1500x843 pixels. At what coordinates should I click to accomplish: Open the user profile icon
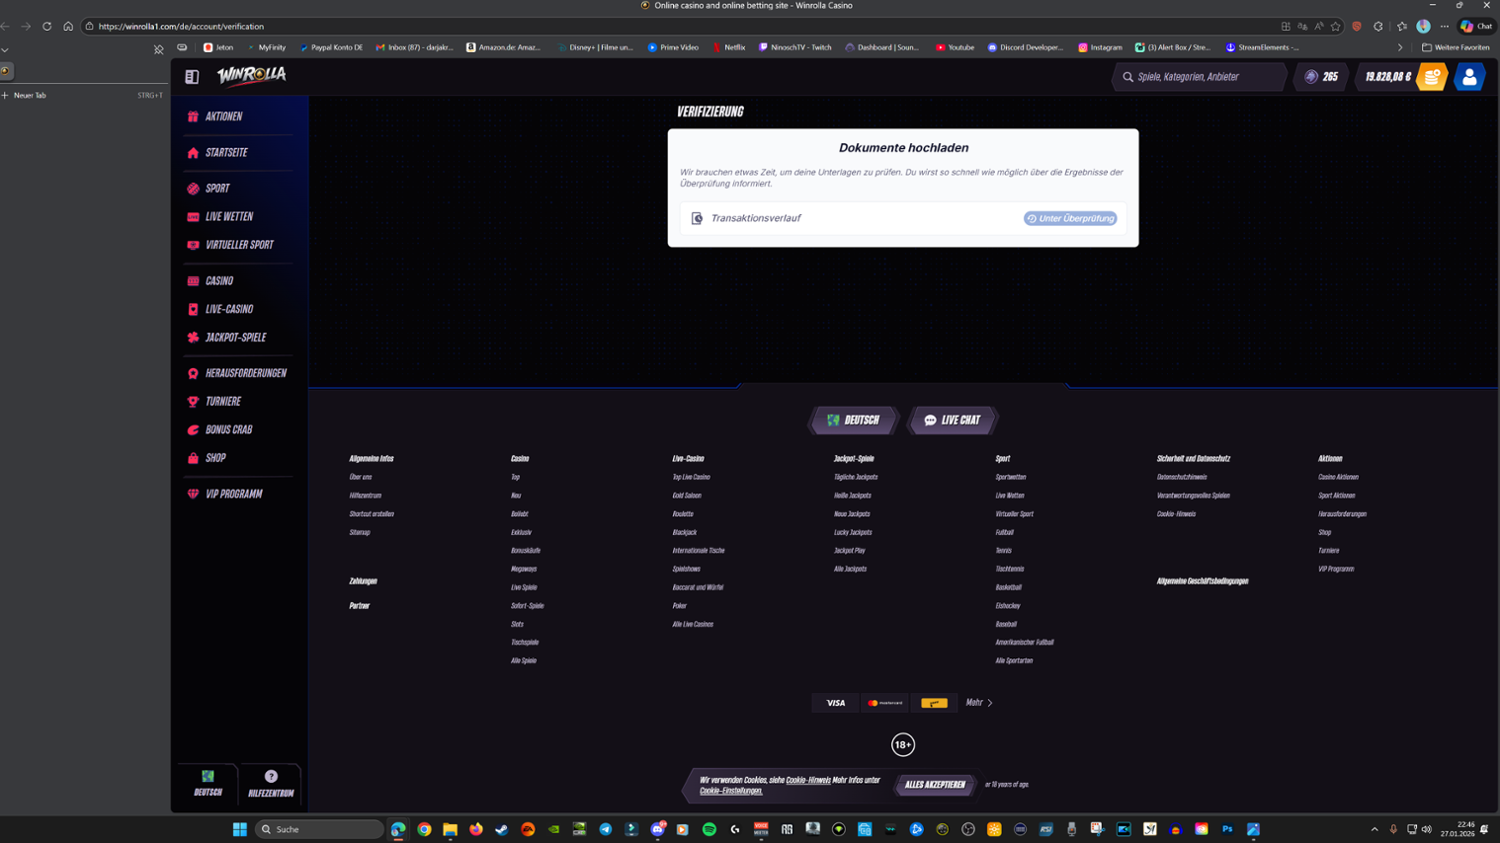1468,77
